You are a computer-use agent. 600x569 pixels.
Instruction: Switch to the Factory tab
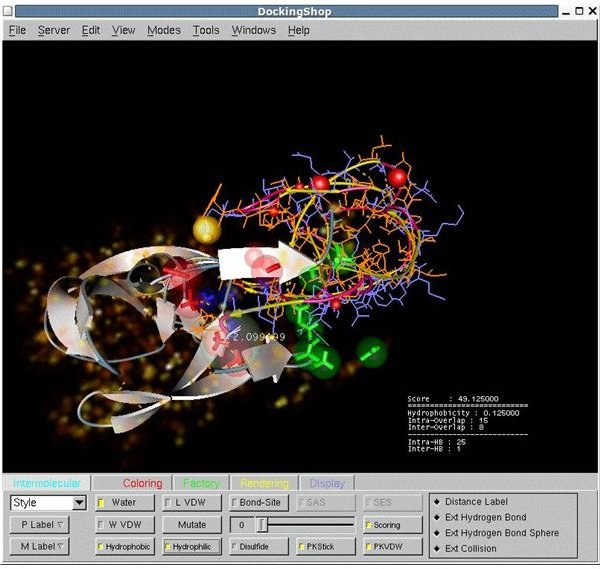point(201,483)
